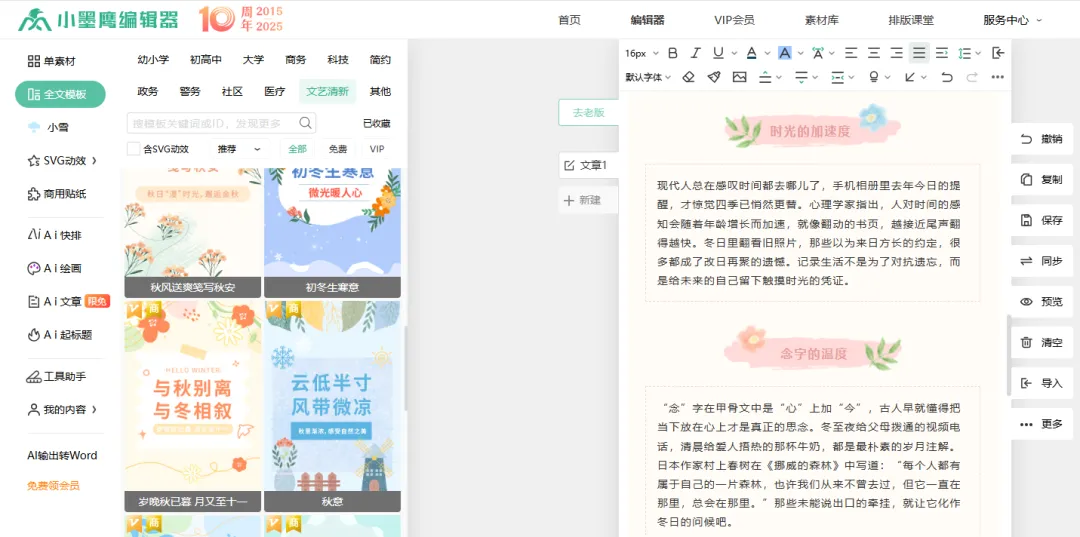Click the diagonal arrow icon in toolbar
The width and height of the screenshot is (1080, 537).
(x=911, y=77)
